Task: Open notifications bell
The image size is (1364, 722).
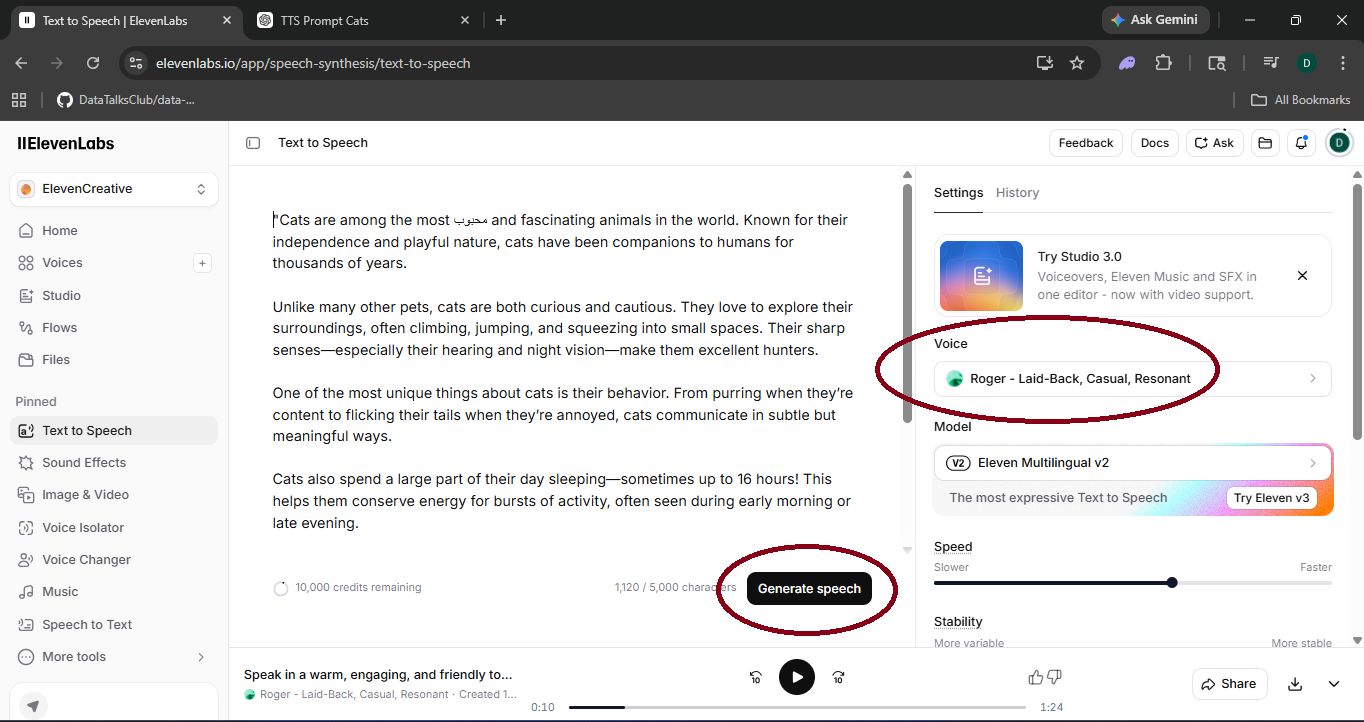Action: [1301, 143]
